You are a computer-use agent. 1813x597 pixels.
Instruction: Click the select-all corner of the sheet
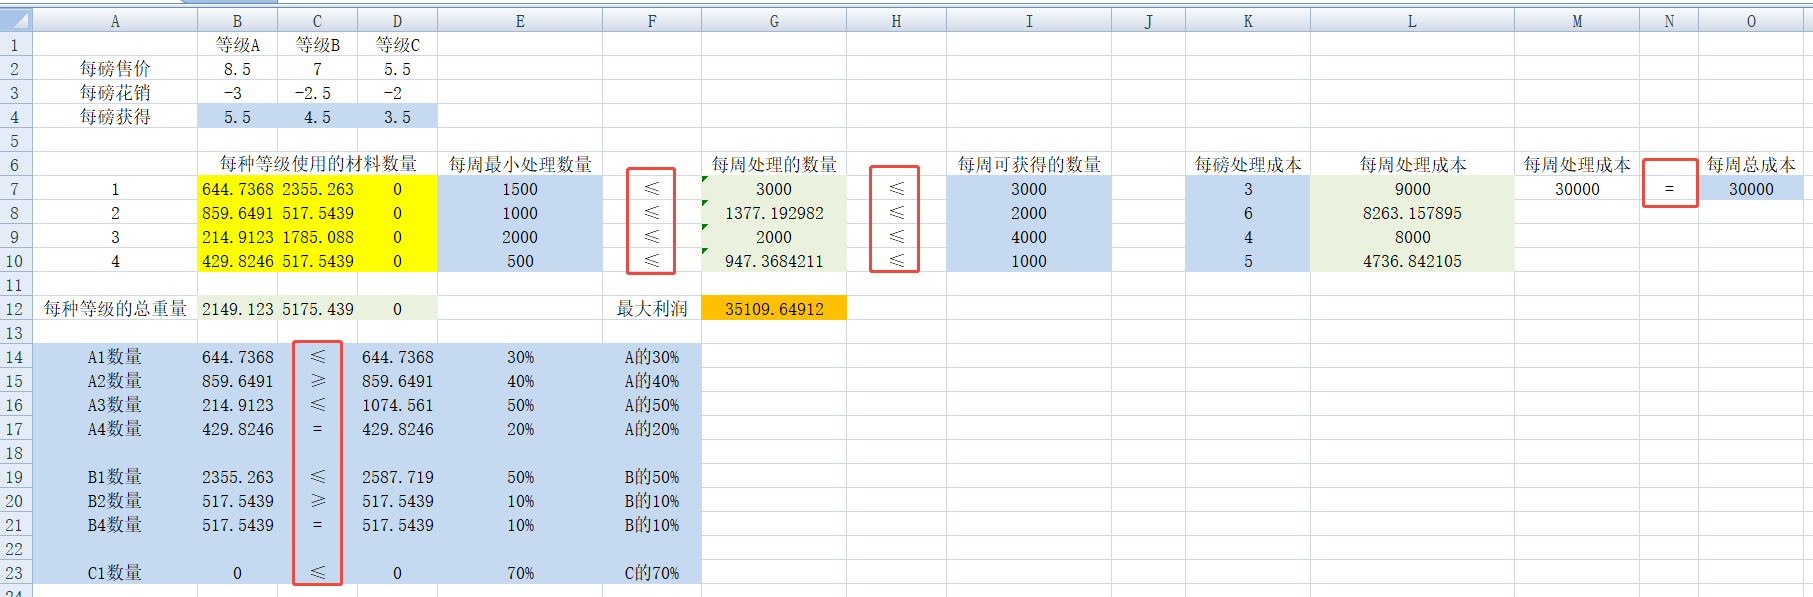(x=16, y=20)
